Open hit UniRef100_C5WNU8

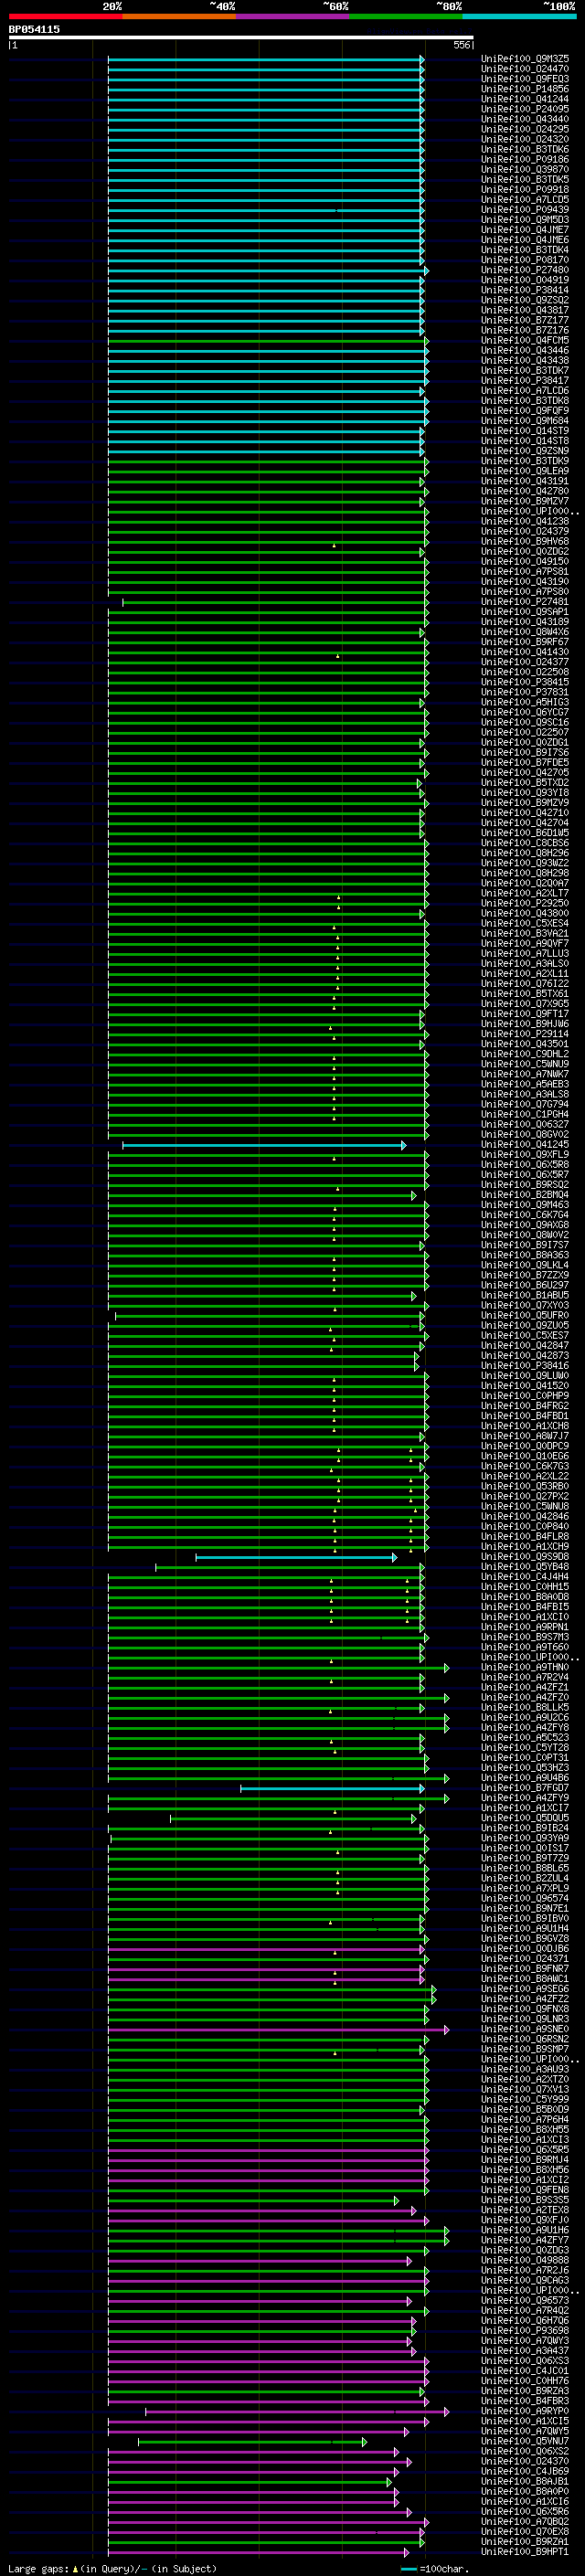pos(525,1507)
